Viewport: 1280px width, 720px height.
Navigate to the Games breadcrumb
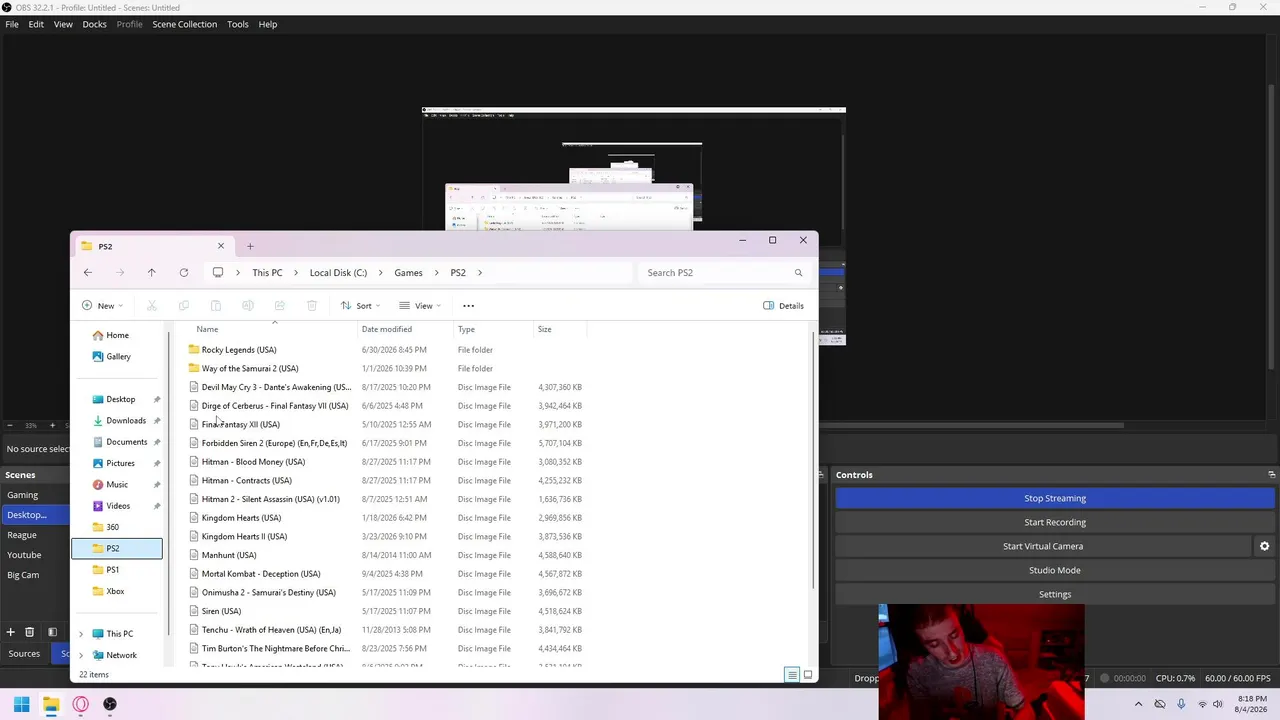408,273
